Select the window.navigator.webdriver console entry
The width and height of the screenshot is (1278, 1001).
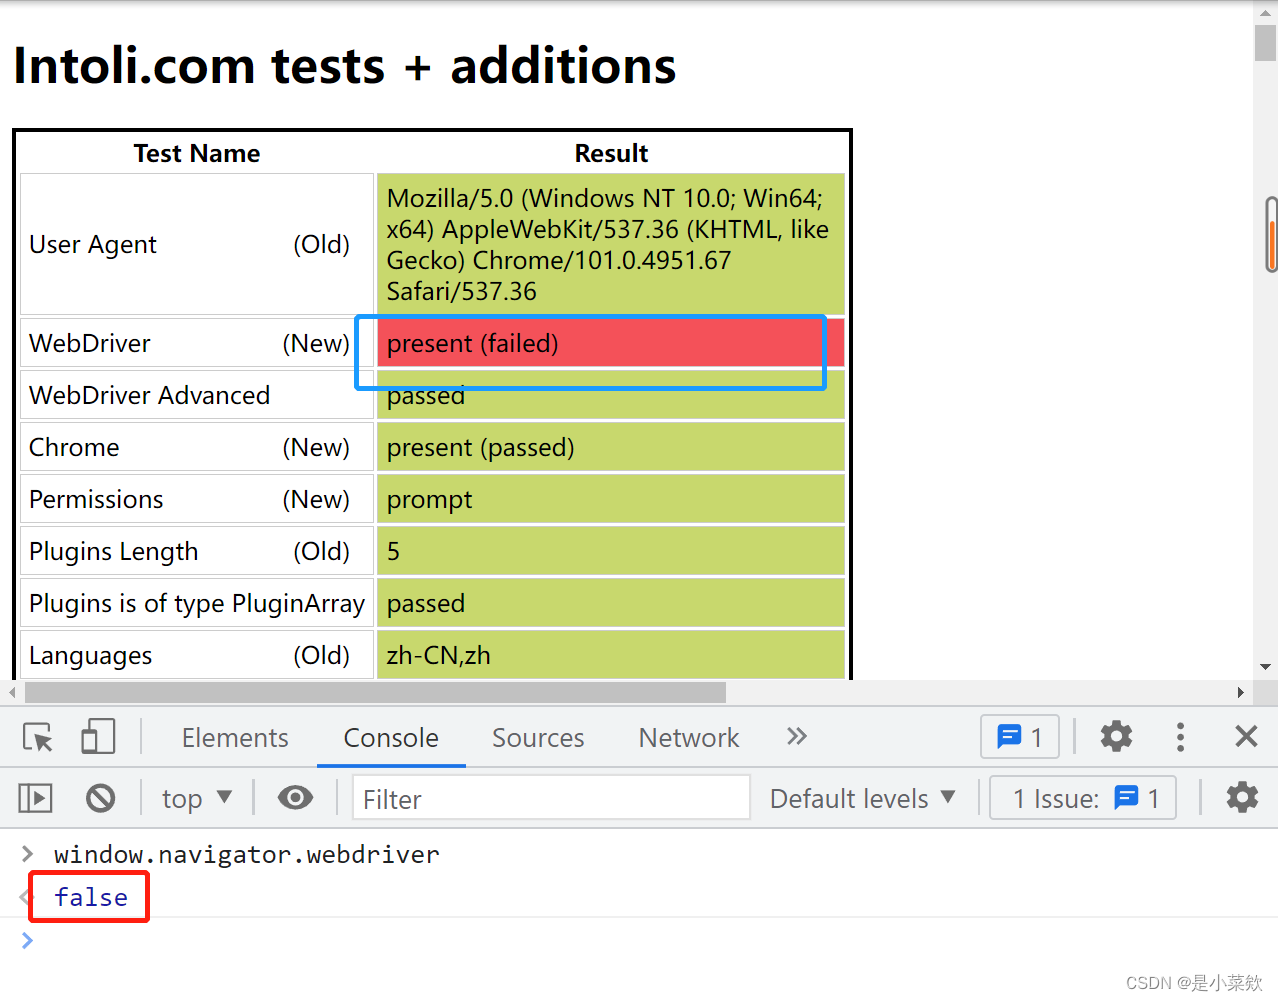[247, 854]
